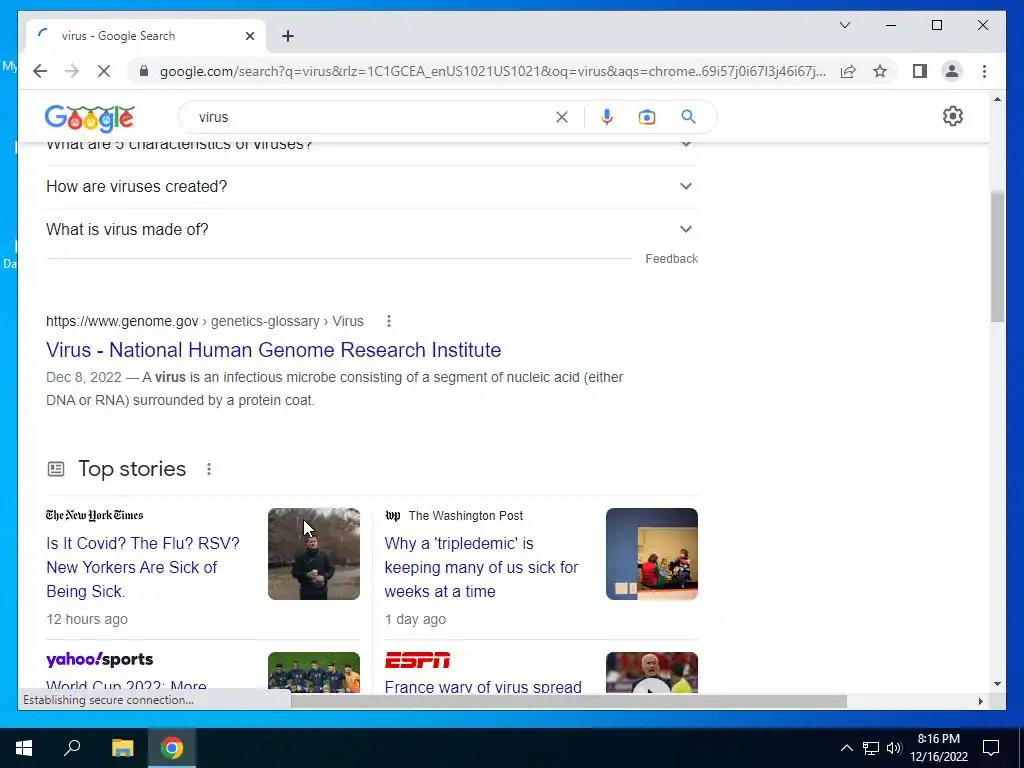1024x768 pixels.
Task: Open the network status tray icon
Action: (x=871, y=748)
